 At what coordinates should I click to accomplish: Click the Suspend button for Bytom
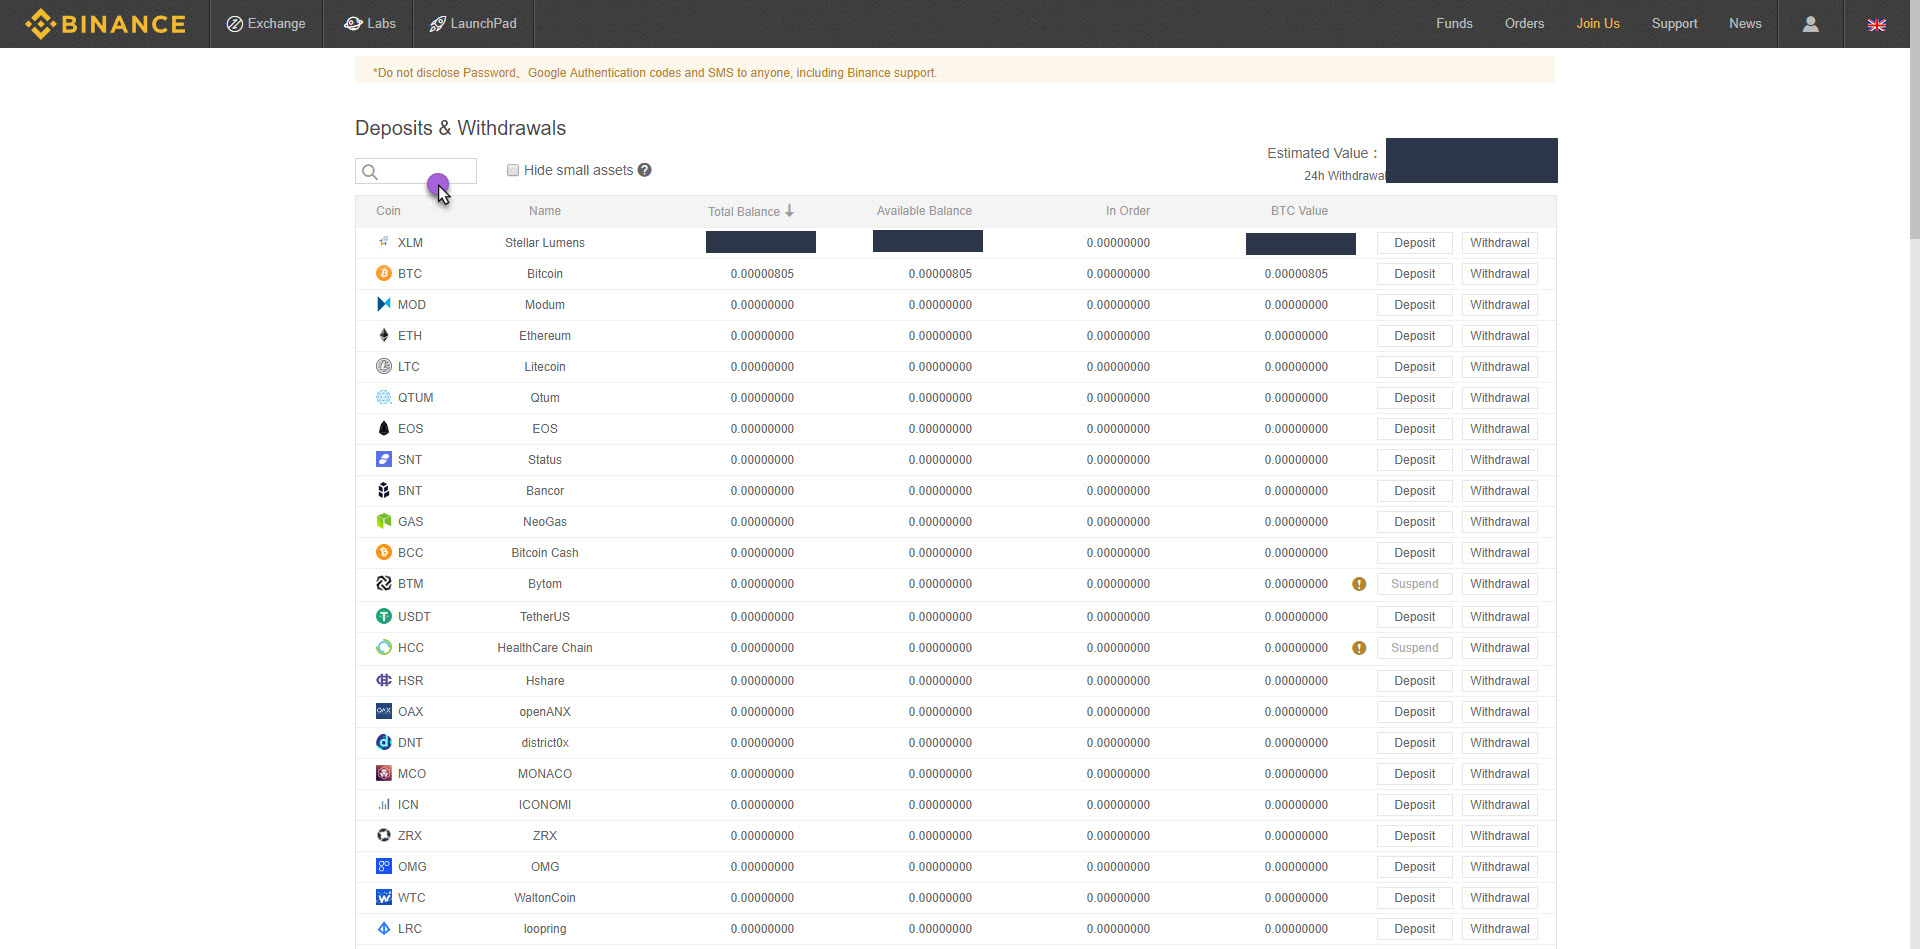(x=1414, y=584)
